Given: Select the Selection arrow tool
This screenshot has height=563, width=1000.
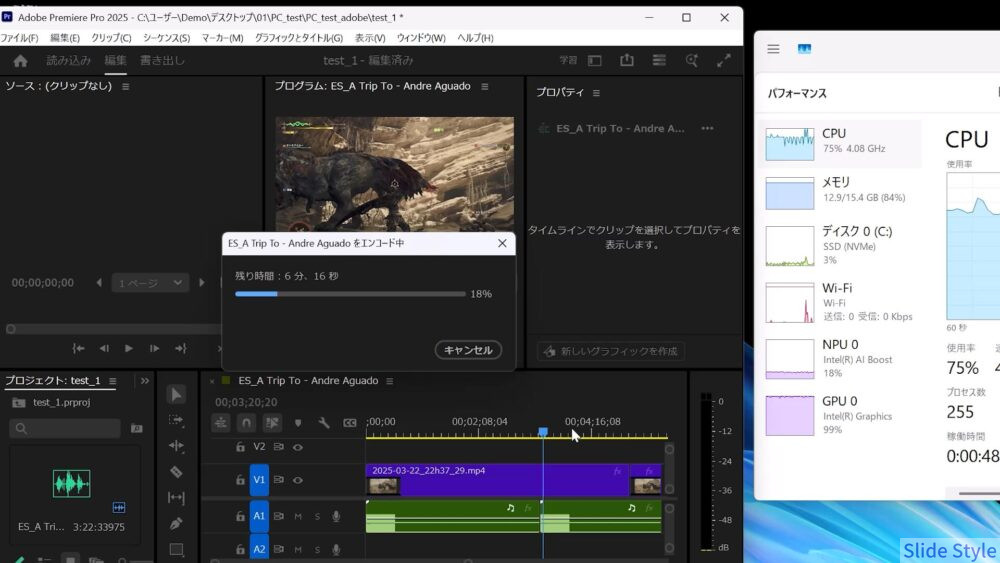Looking at the screenshot, I should pyautogui.click(x=176, y=394).
